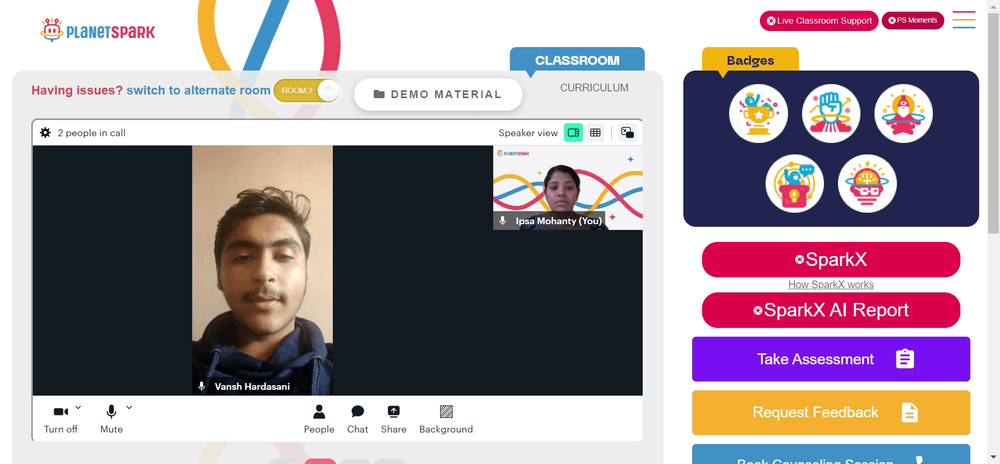1000x464 pixels.
Task: Select the raised fist badge
Action: point(831,113)
